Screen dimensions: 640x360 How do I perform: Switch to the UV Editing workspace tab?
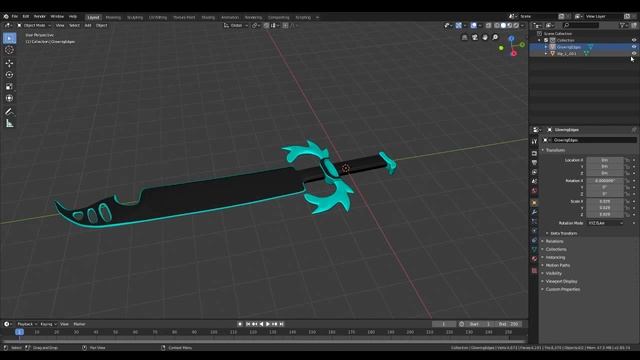(x=158, y=18)
